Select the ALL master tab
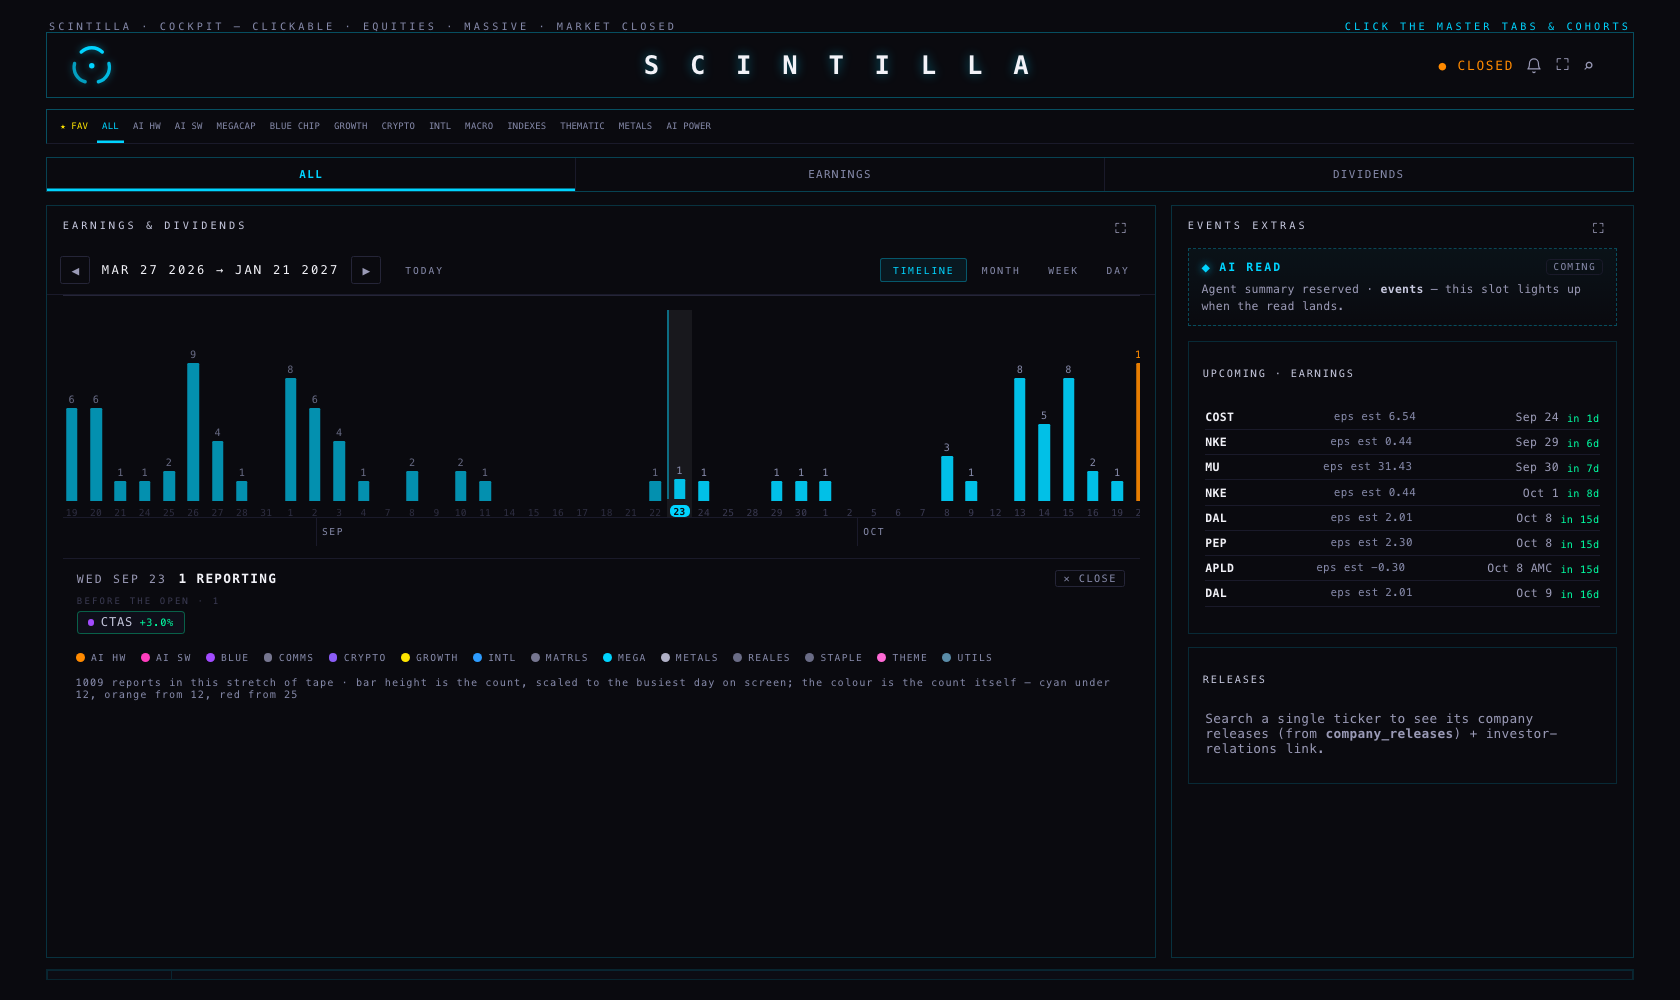Image resolution: width=1680 pixels, height=1000 pixels. tap(311, 174)
